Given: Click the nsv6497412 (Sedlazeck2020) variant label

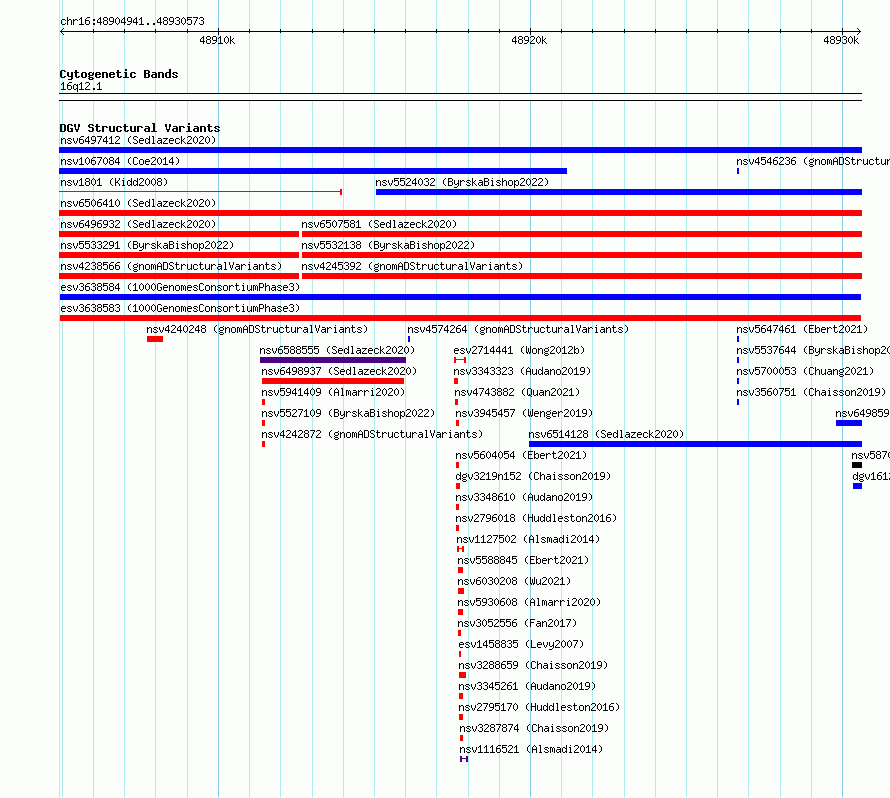Looking at the screenshot, I should coord(138,140).
